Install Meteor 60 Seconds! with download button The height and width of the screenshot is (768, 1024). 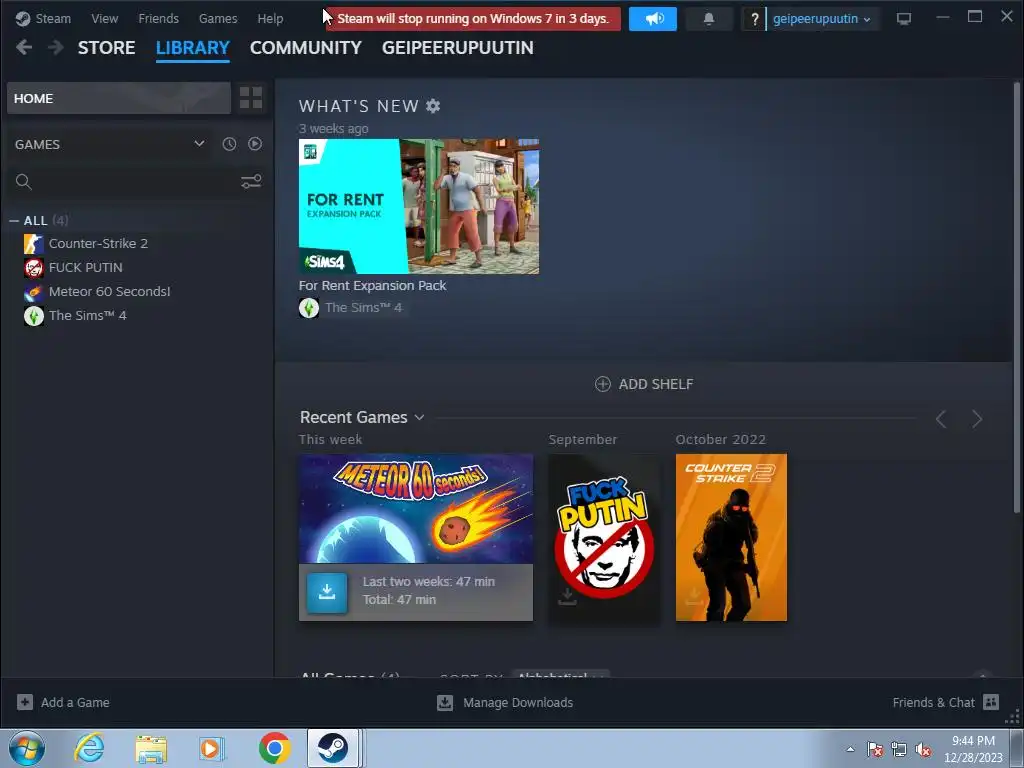tap(327, 592)
